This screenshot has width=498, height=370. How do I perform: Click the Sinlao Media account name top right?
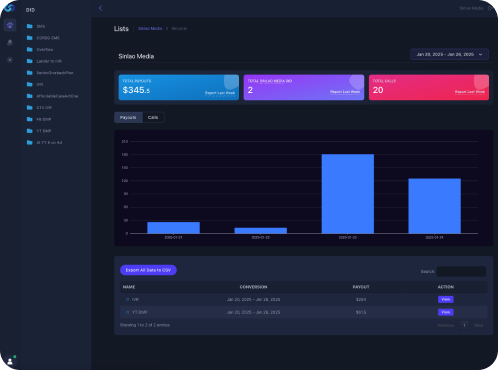[x=471, y=8]
